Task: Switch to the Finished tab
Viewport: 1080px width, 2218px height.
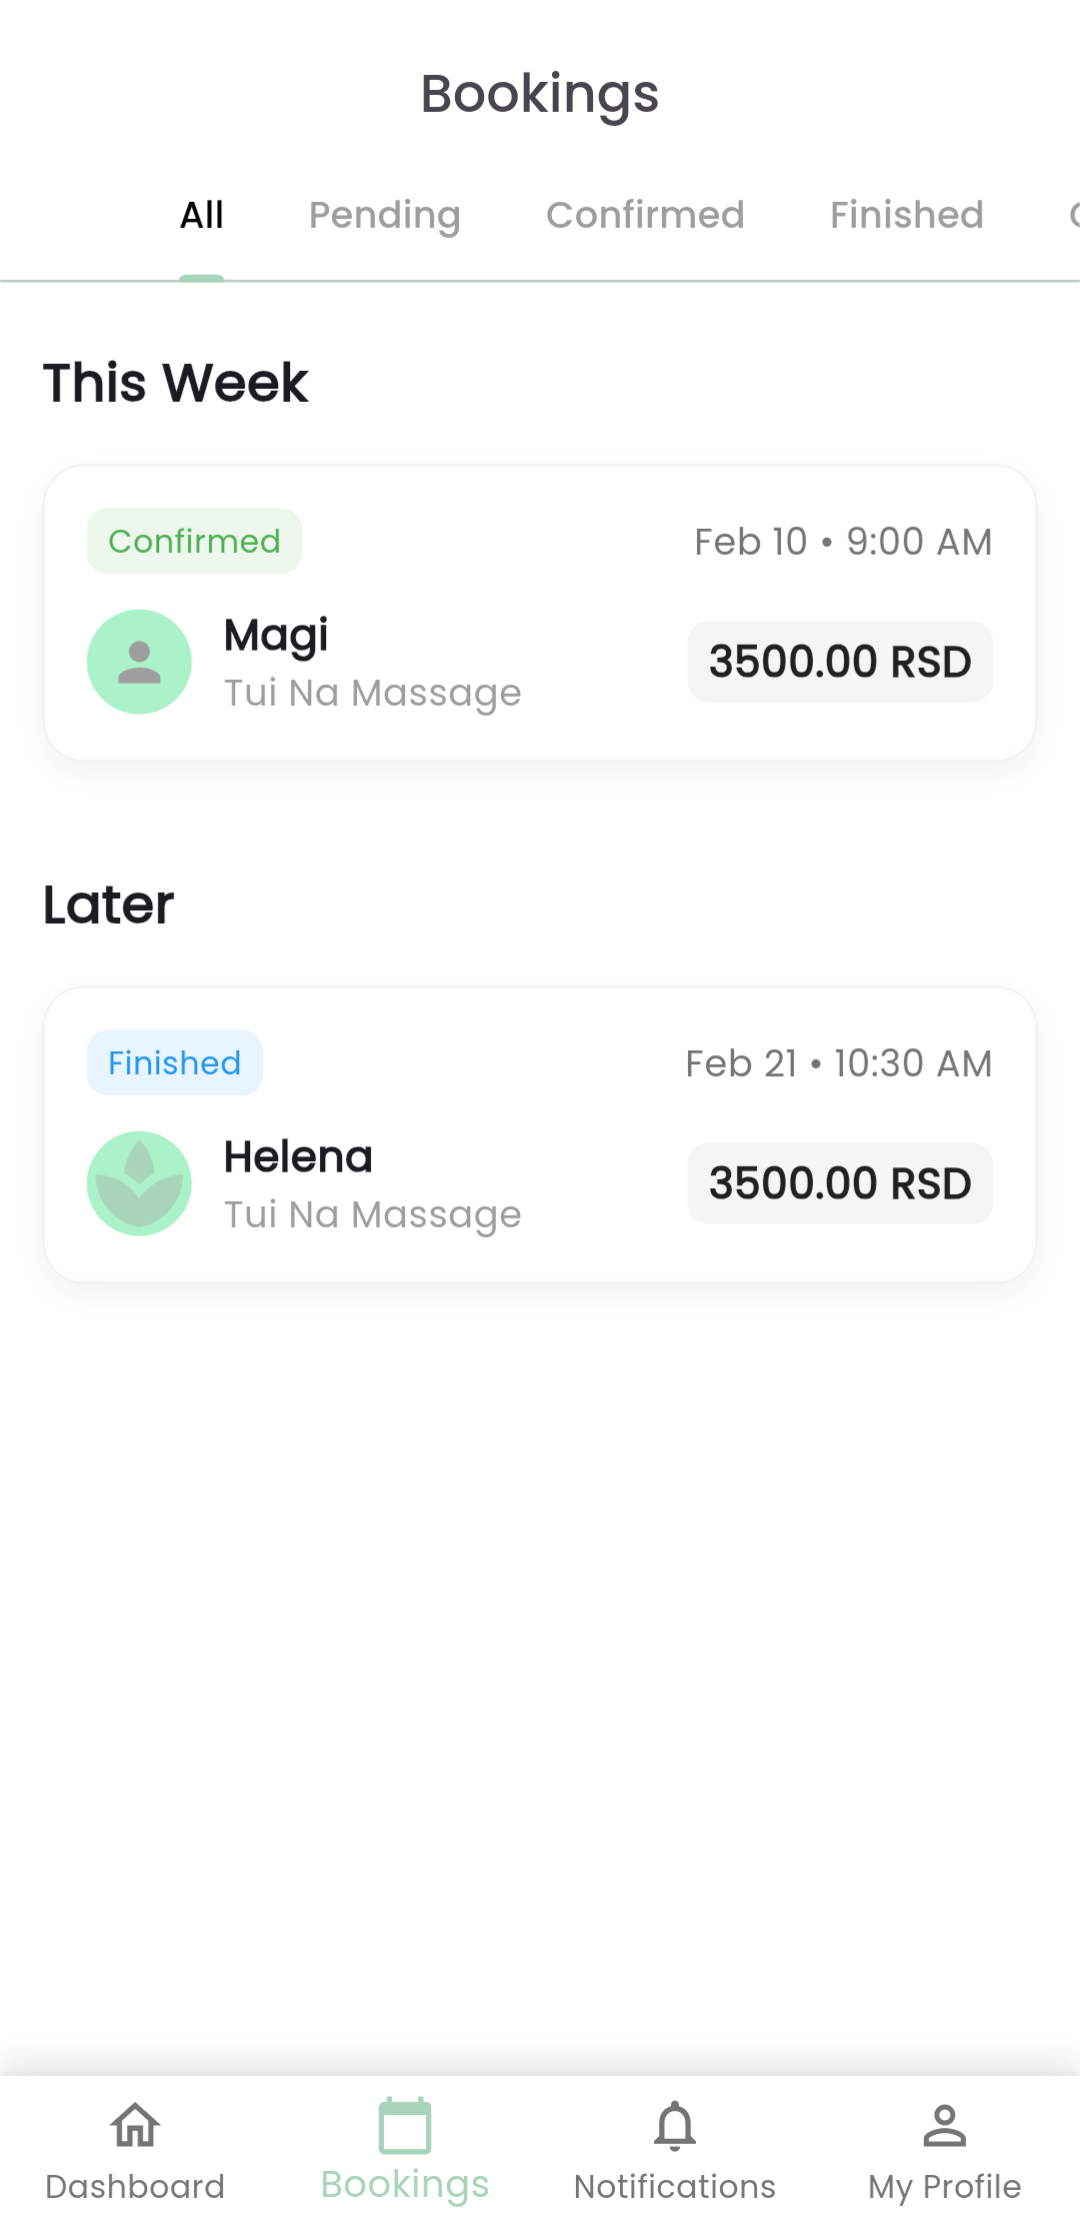Action: [907, 215]
